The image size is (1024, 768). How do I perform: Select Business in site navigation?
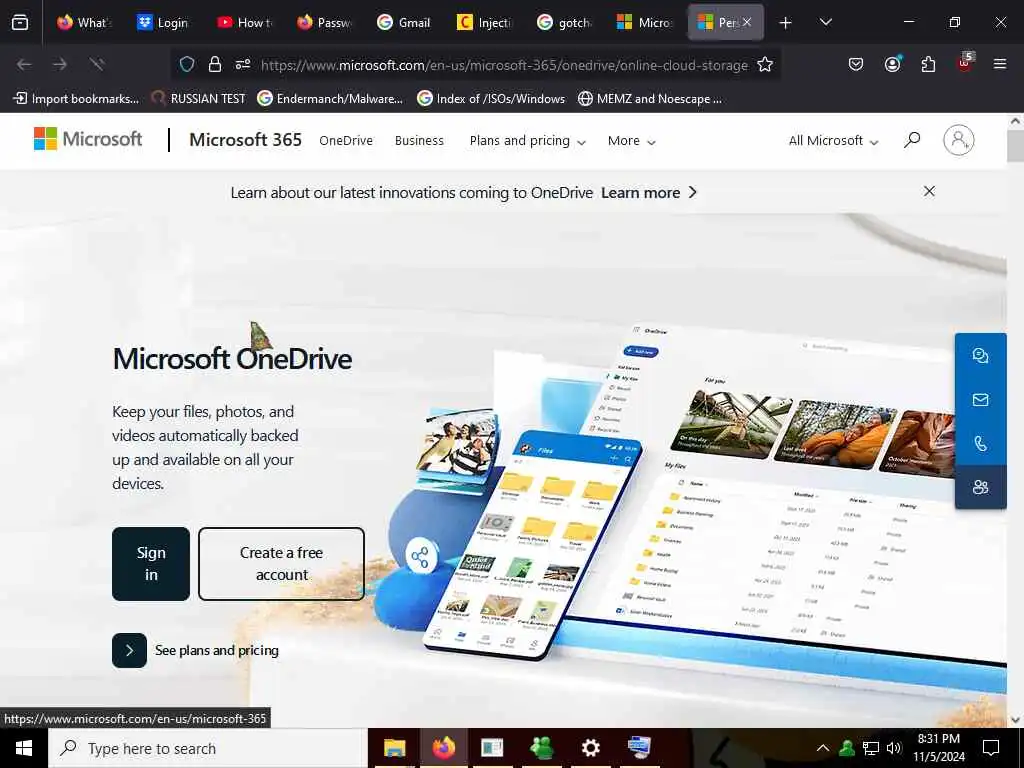point(419,140)
